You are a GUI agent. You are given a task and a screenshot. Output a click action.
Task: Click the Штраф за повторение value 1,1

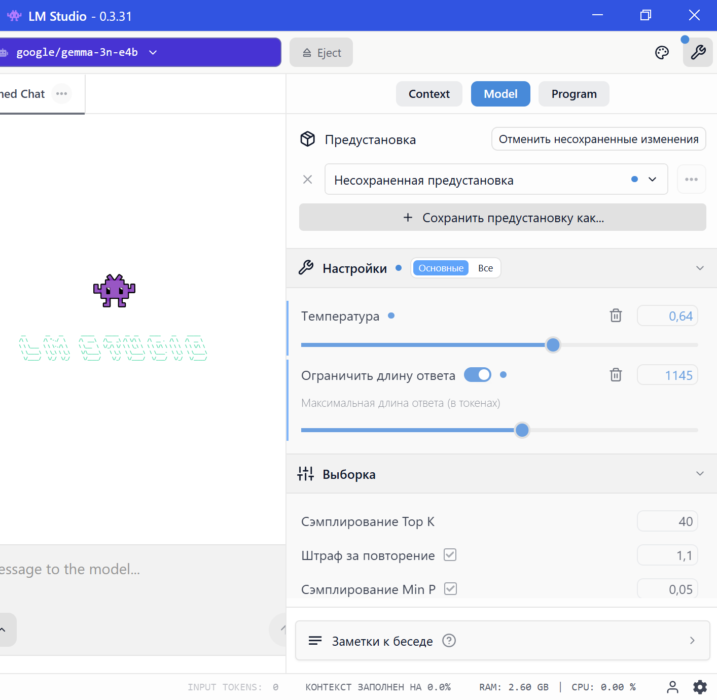pos(667,556)
